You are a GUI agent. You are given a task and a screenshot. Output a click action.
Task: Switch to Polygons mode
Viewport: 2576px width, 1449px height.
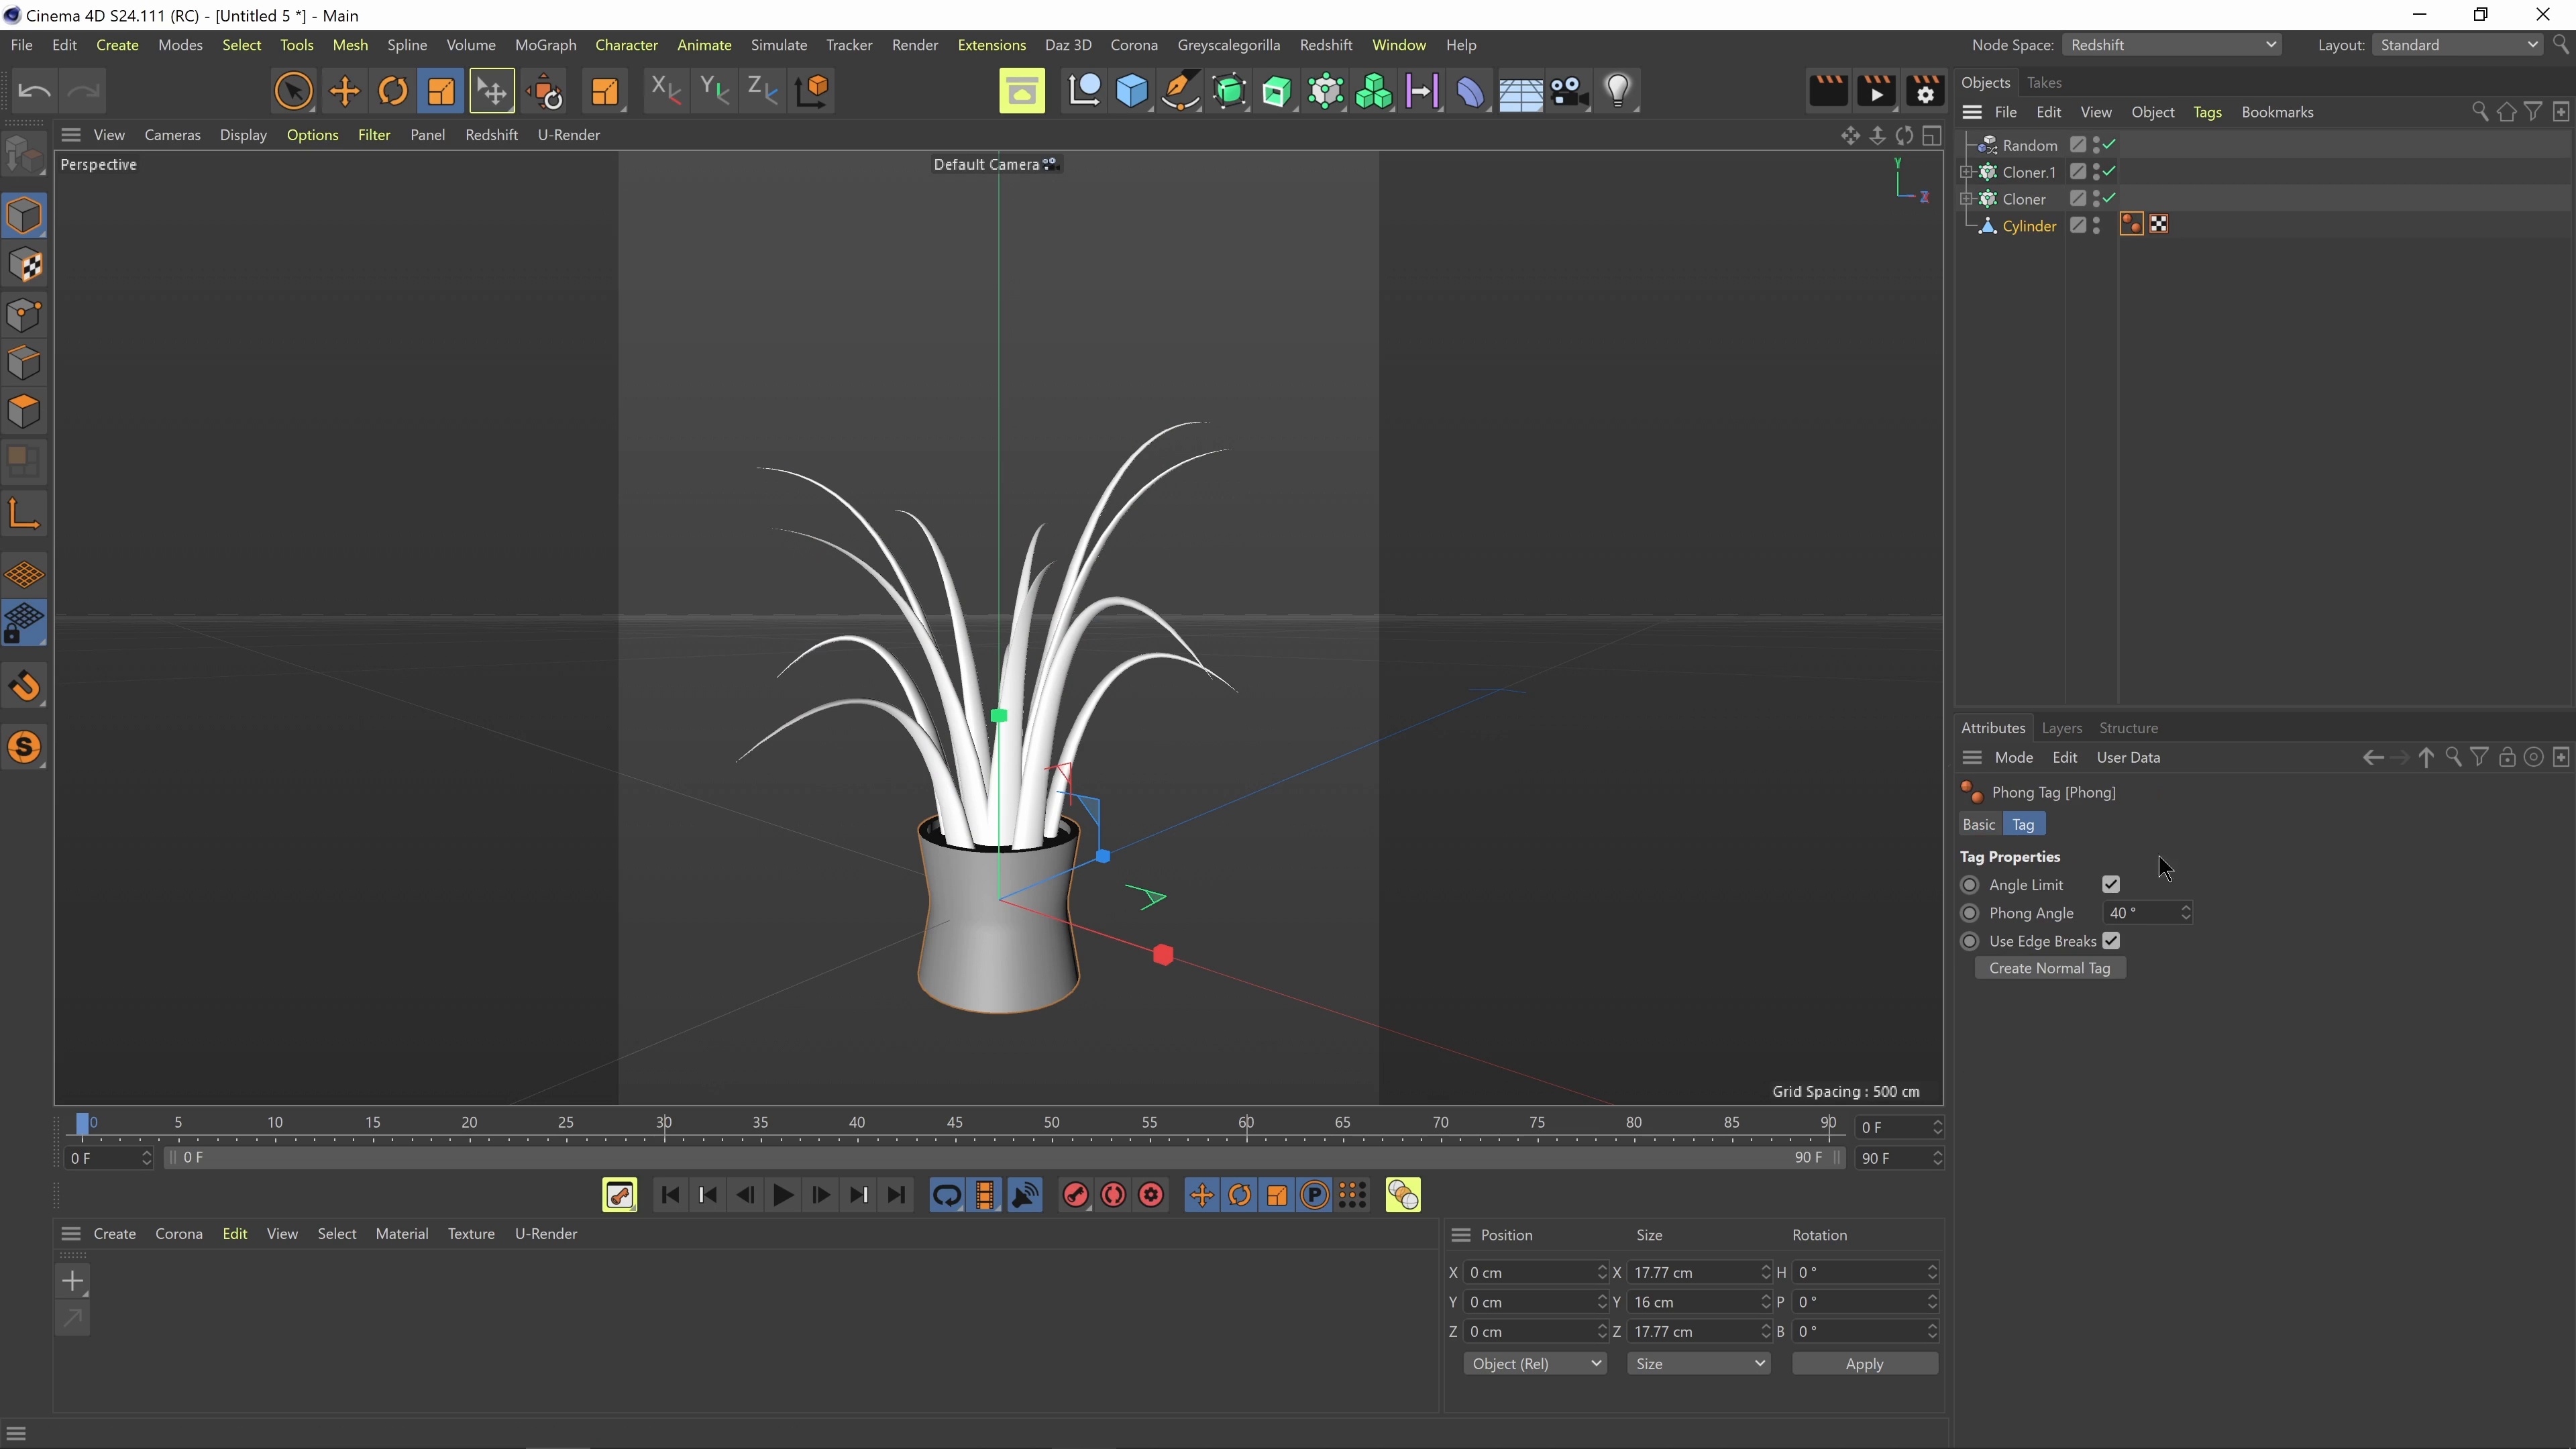pos(24,412)
